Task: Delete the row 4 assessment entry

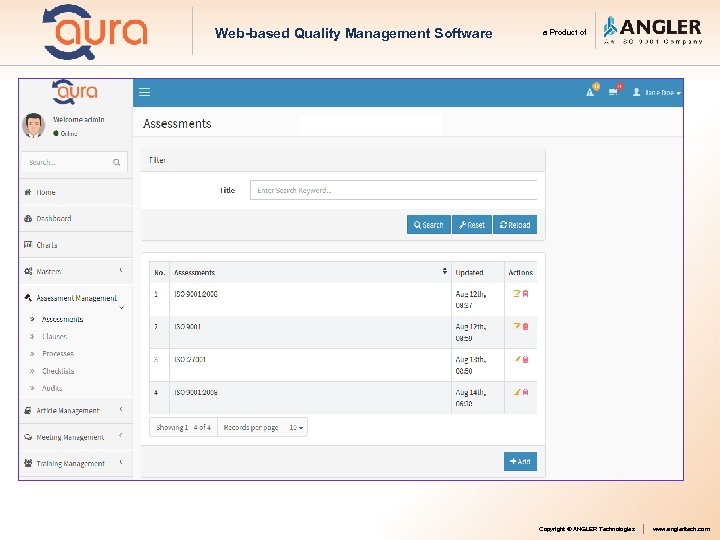Action: click(525, 392)
